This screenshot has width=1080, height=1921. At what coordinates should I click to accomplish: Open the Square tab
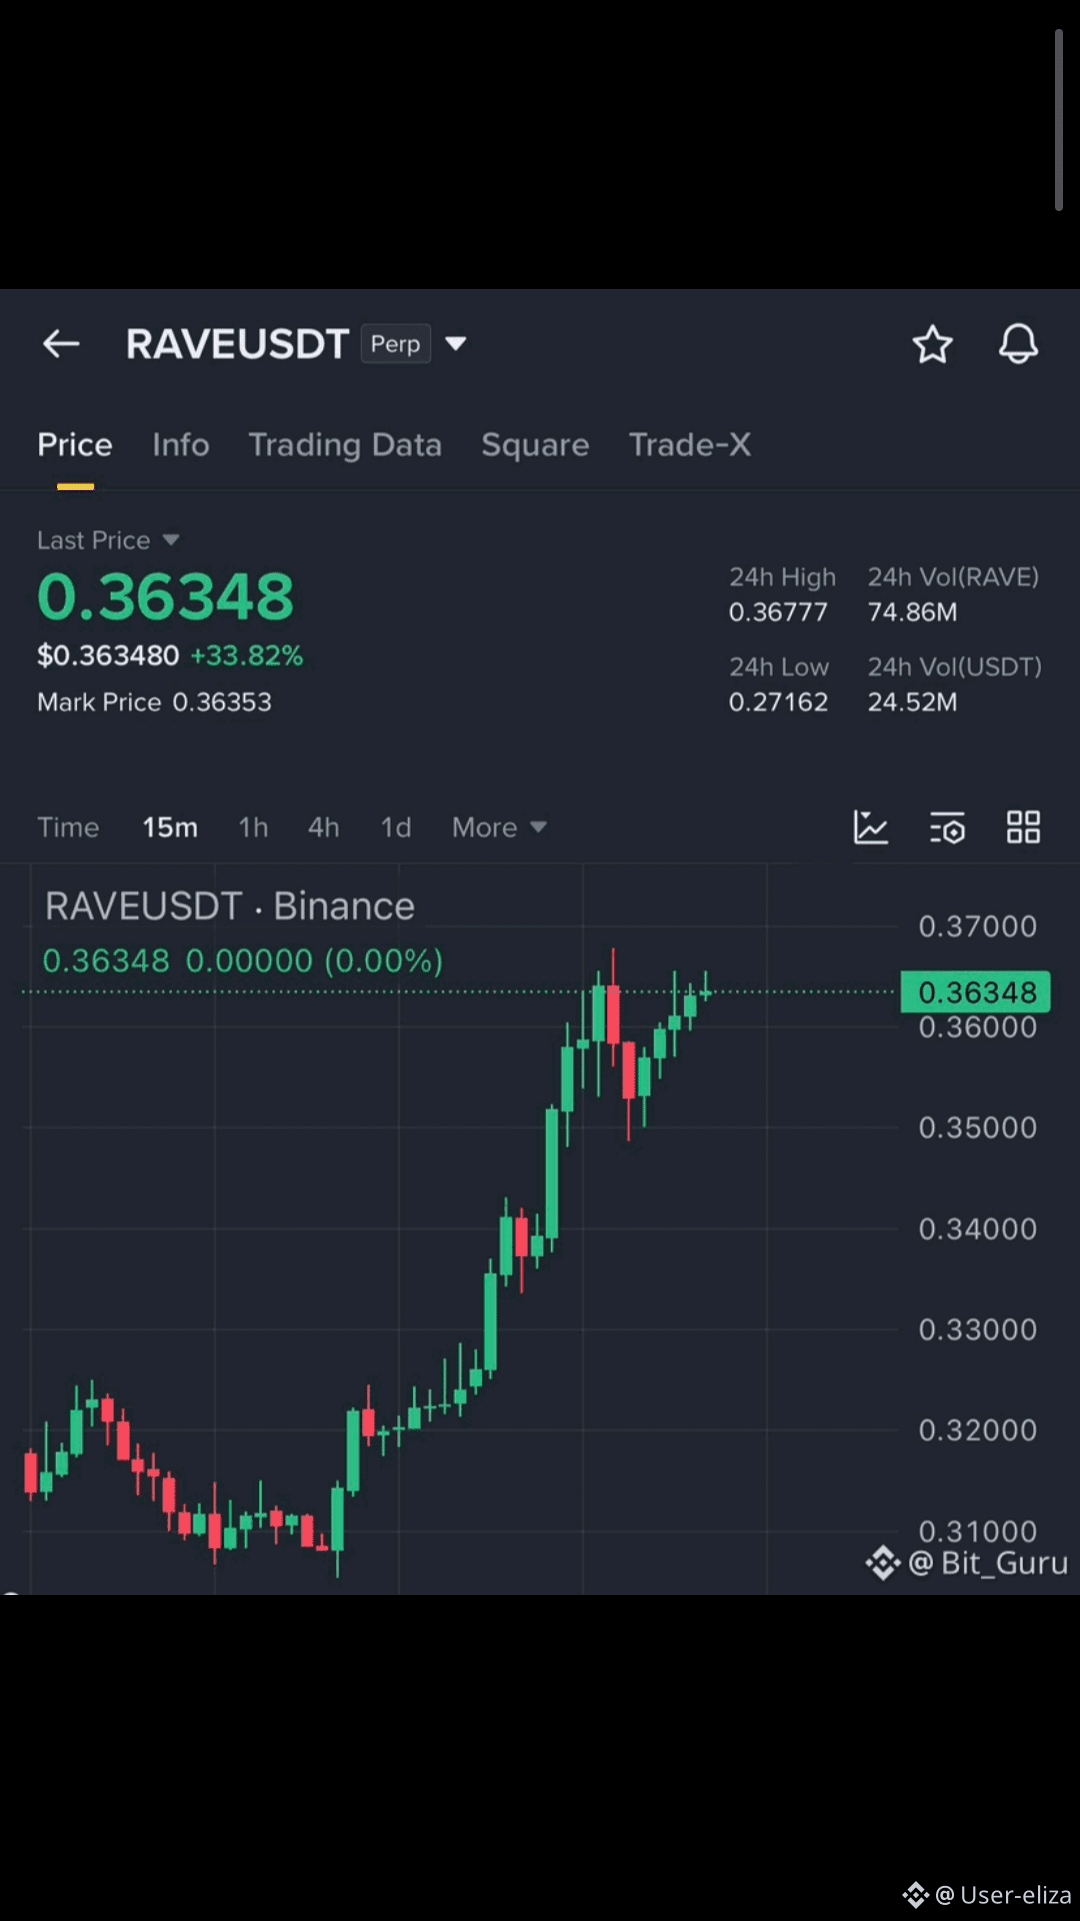(x=535, y=445)
